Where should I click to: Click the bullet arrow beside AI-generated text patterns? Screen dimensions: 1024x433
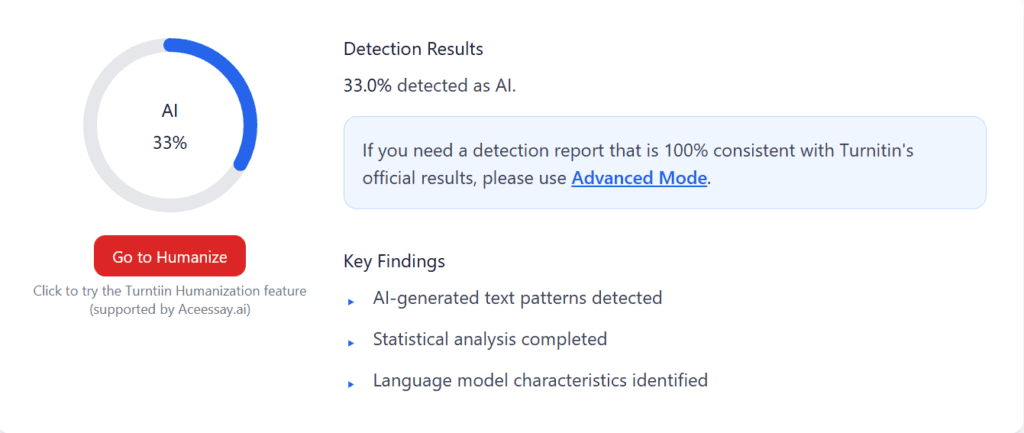click(x=351, y=301)
